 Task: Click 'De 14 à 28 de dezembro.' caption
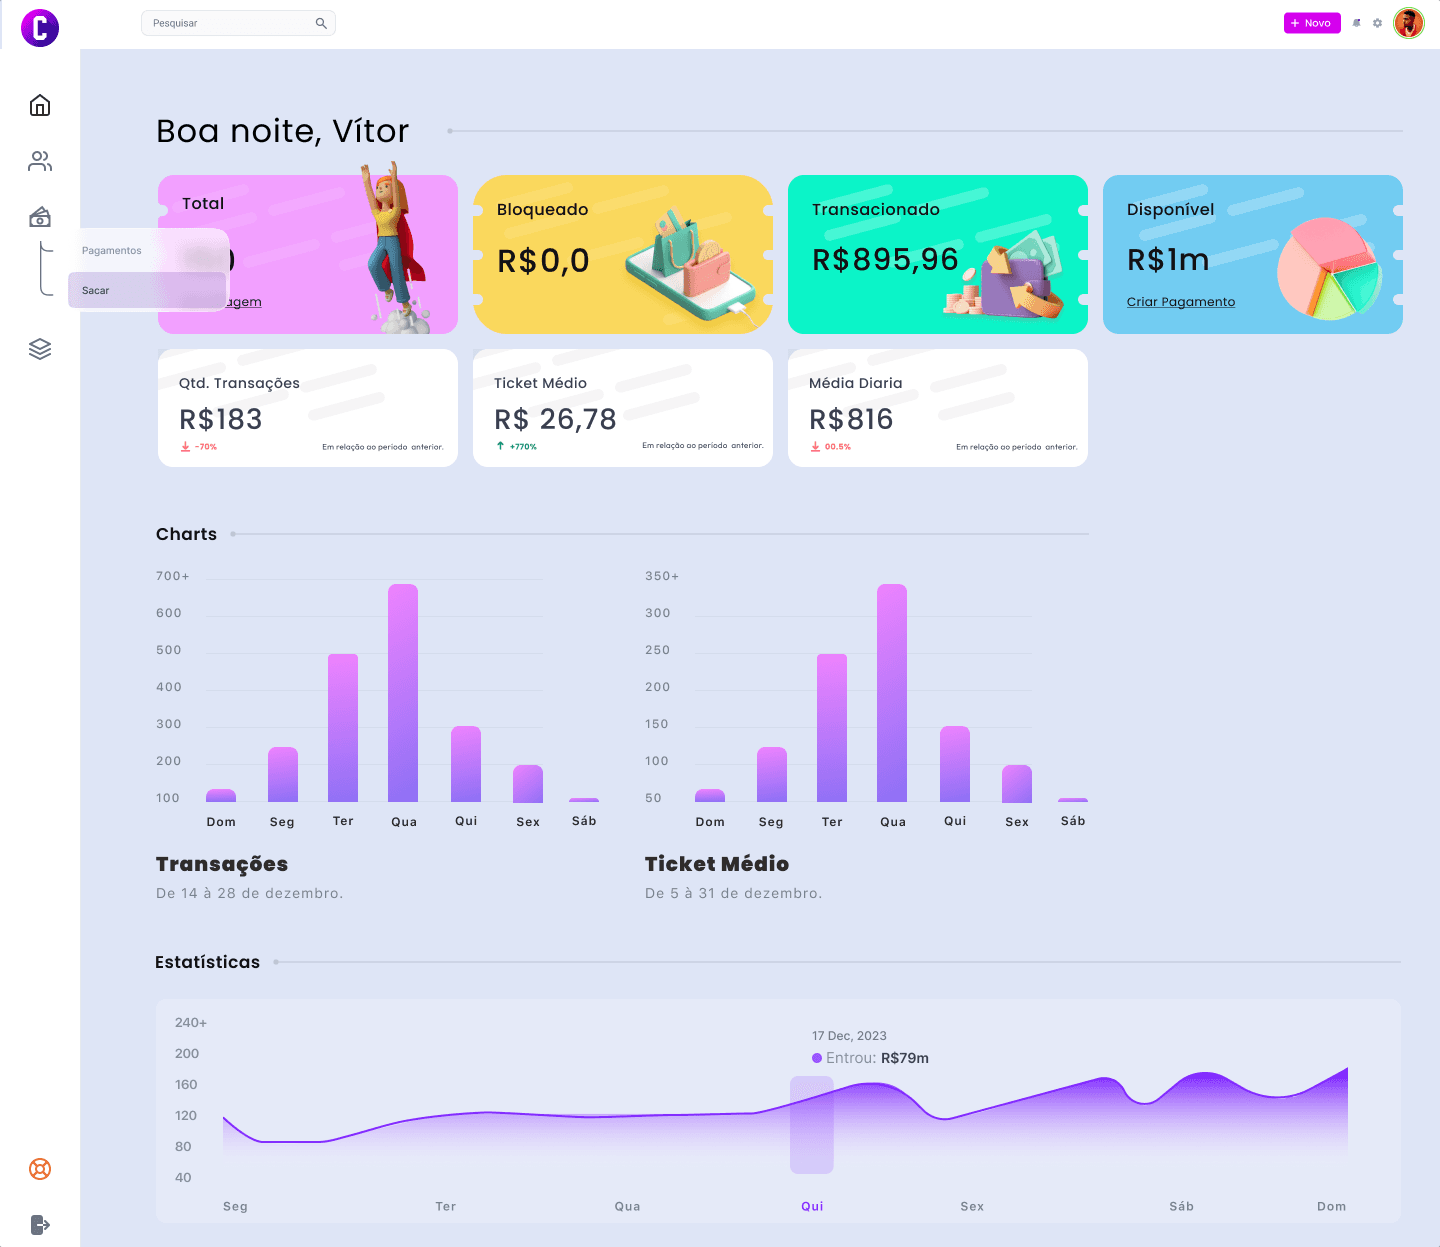[250, 893]
